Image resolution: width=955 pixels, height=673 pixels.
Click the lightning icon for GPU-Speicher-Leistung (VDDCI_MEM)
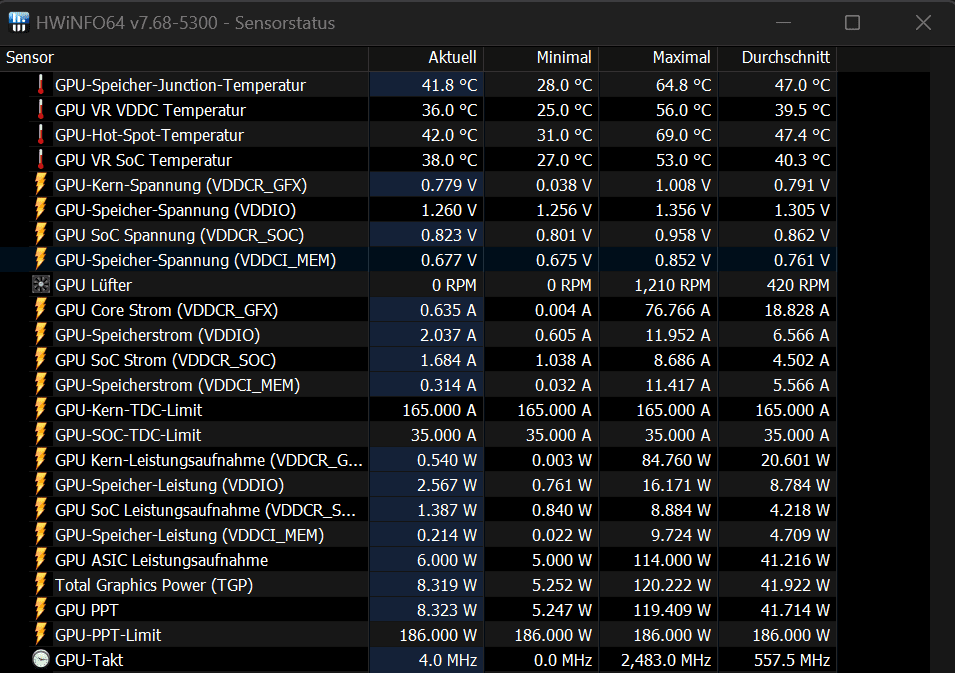tap(41, 534)
